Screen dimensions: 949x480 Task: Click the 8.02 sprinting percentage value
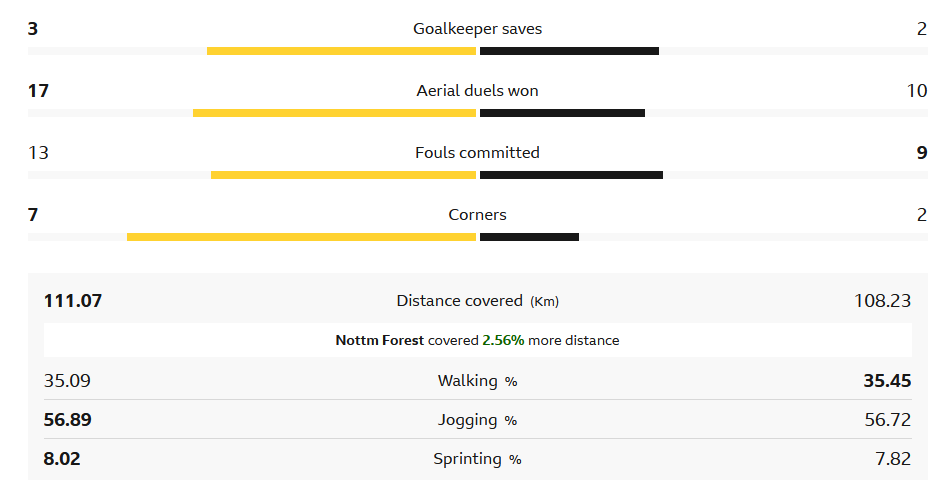click(x=62, y=459)
